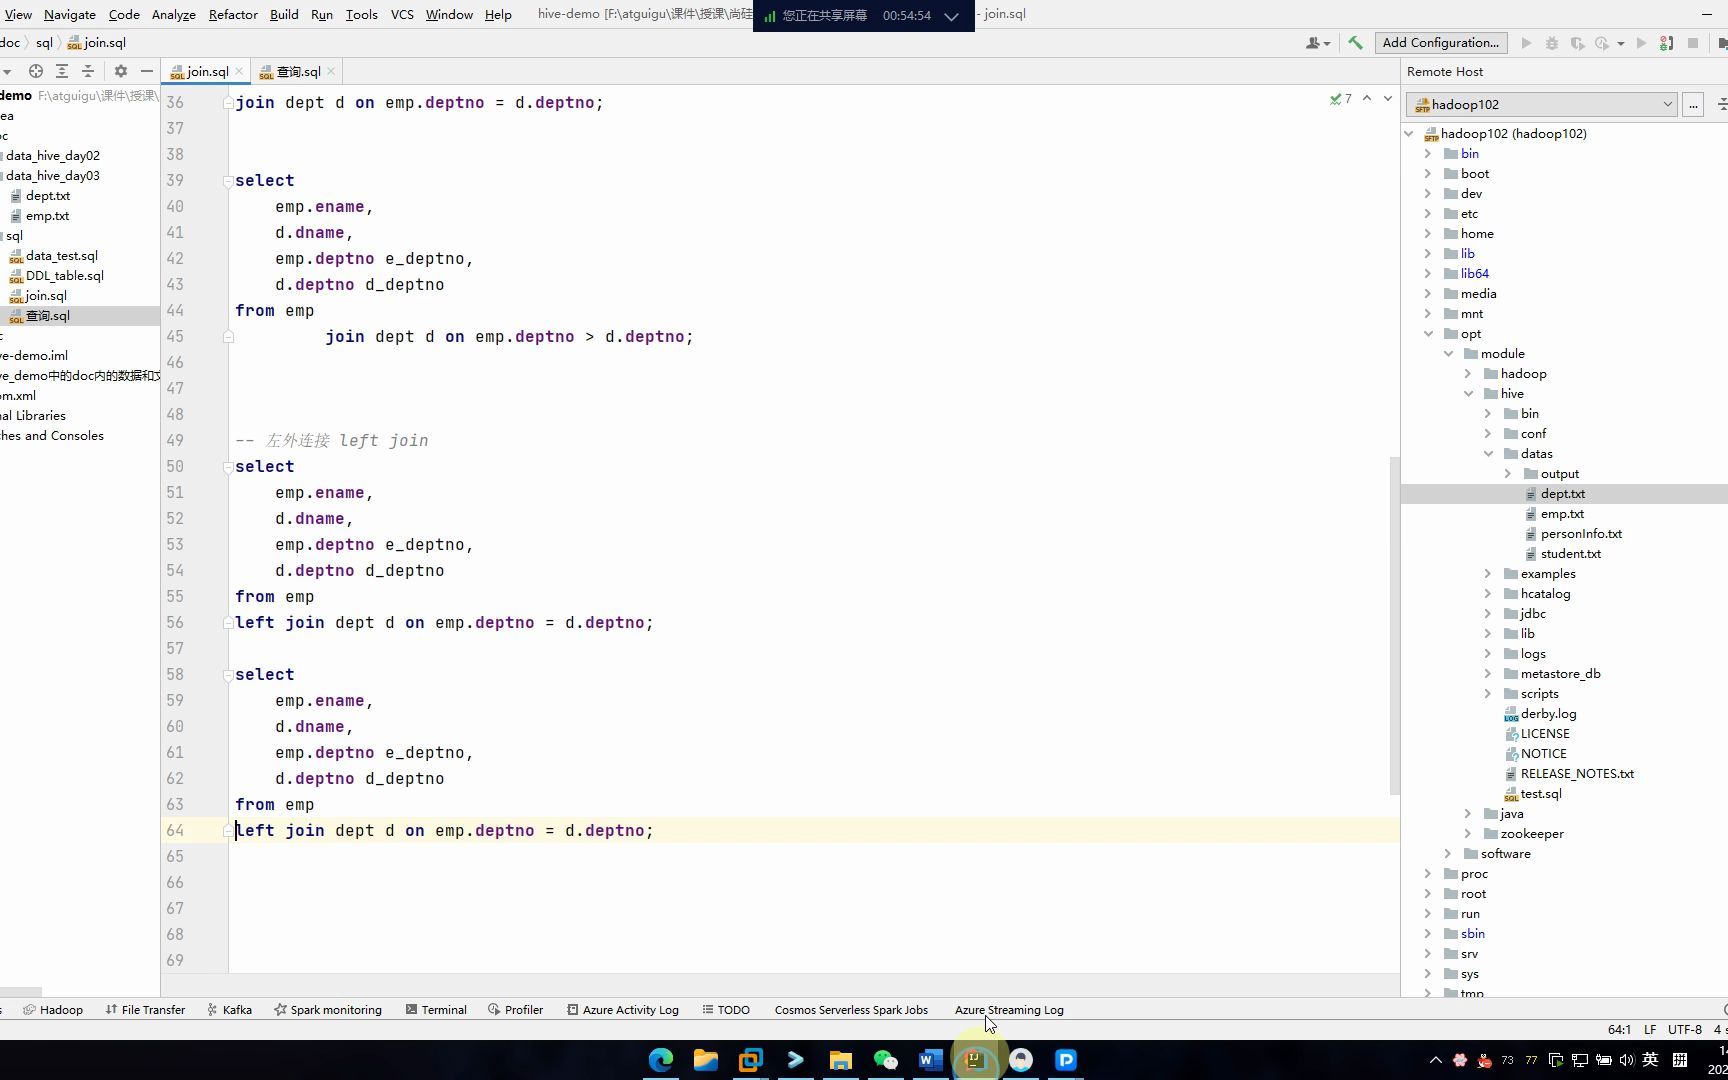
Task: Toggle fold end marker at line 56
Action: pyautogui.click(x=228, y=623)
